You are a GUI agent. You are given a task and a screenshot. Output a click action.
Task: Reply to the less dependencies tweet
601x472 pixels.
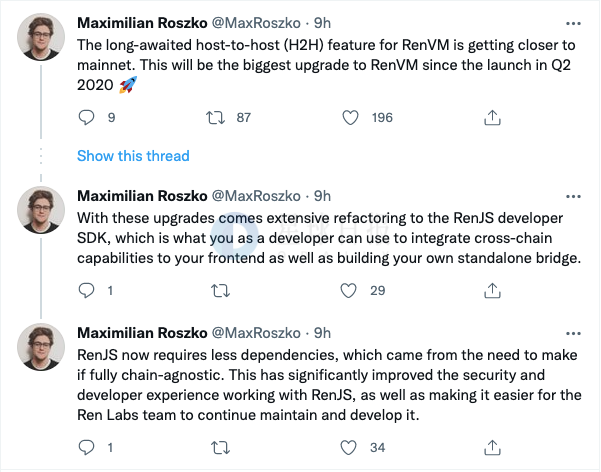click(x=85, y=447)
